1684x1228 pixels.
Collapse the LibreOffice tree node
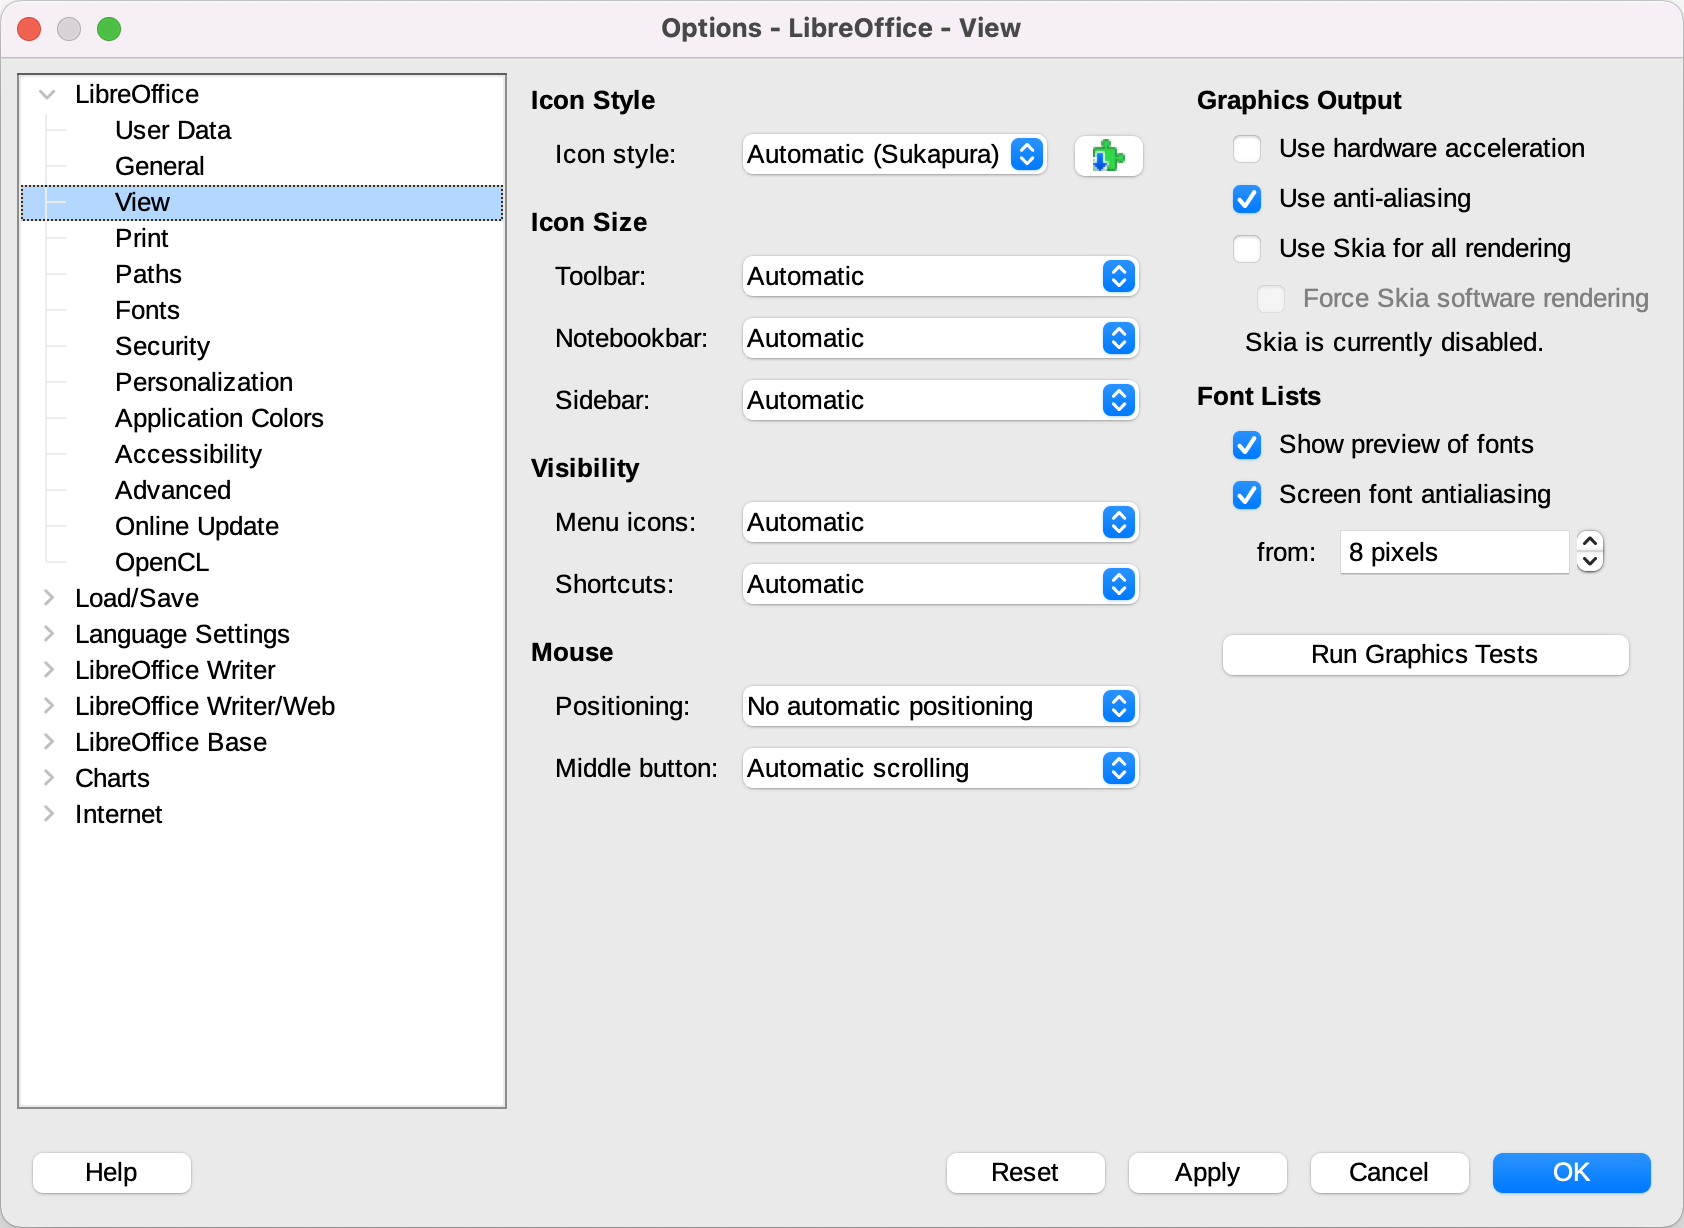click(47, 95)
